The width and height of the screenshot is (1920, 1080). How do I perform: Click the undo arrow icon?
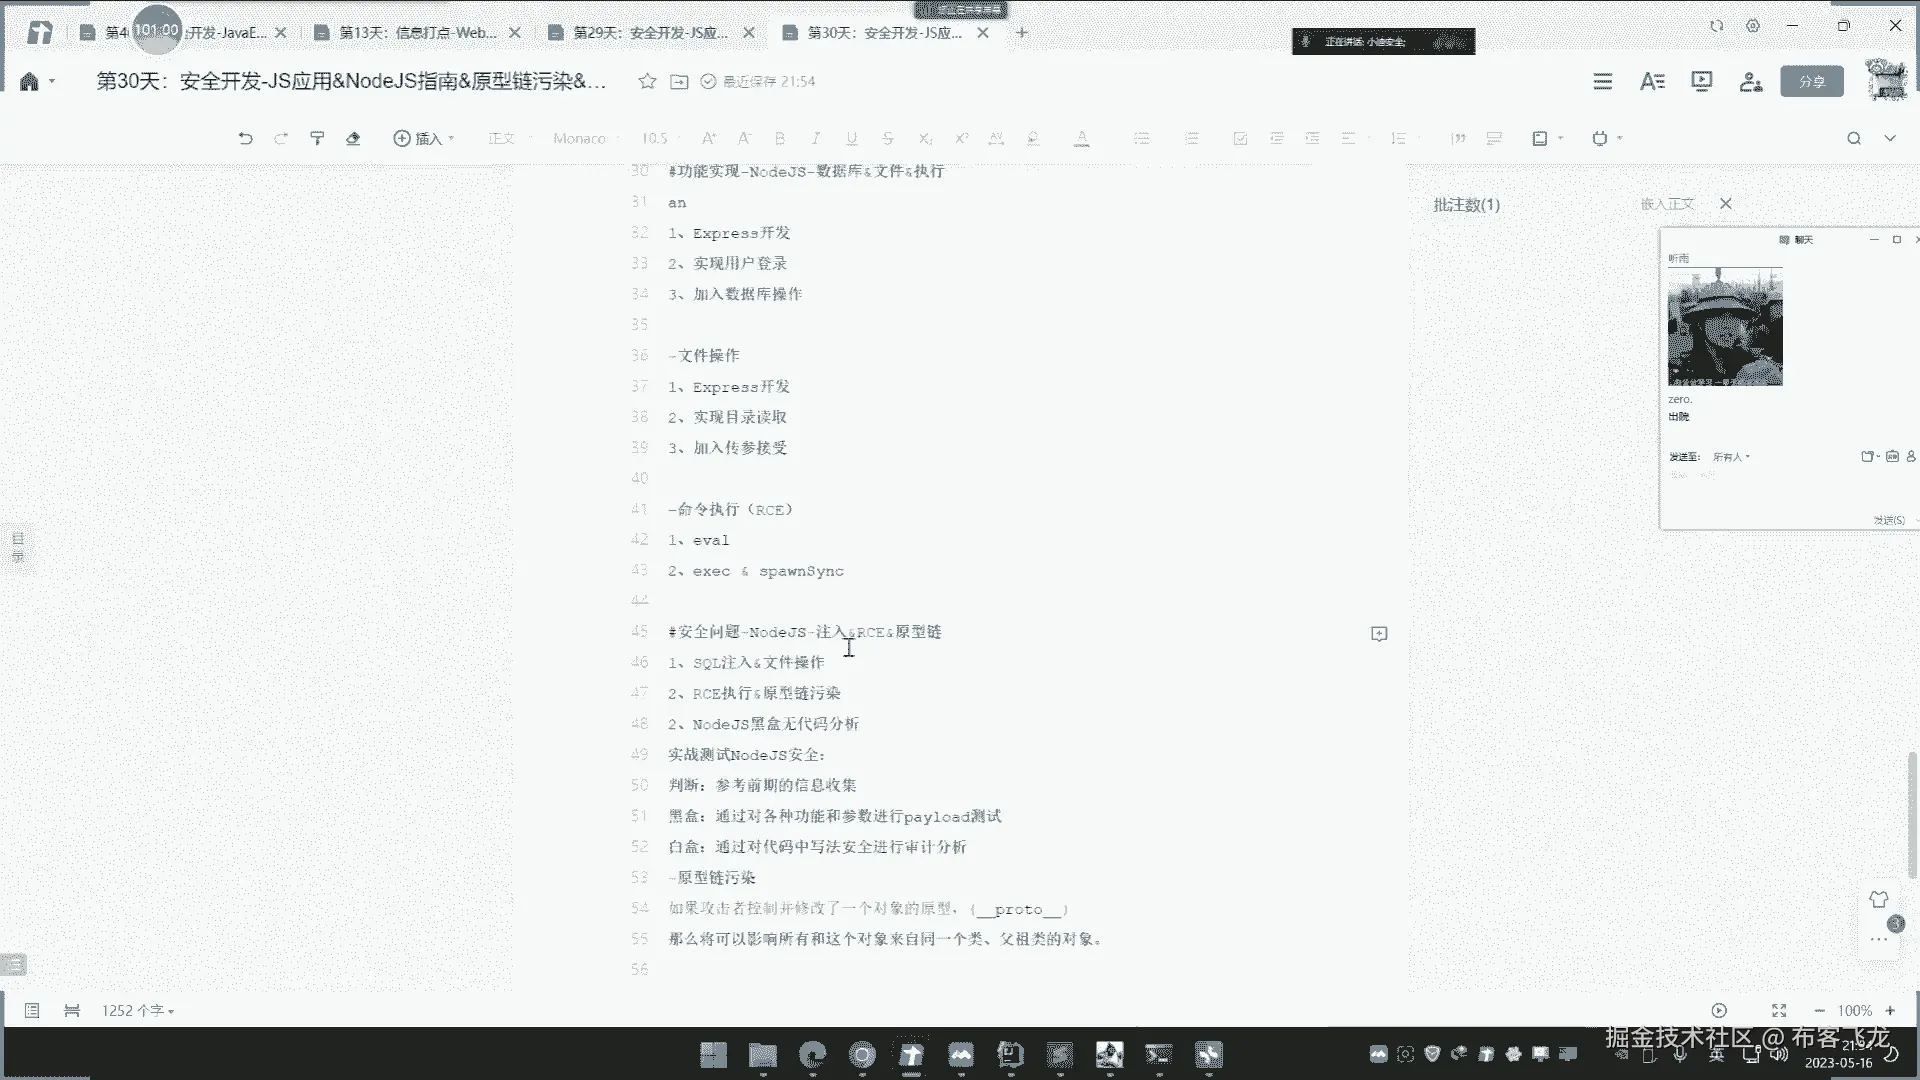245,138
